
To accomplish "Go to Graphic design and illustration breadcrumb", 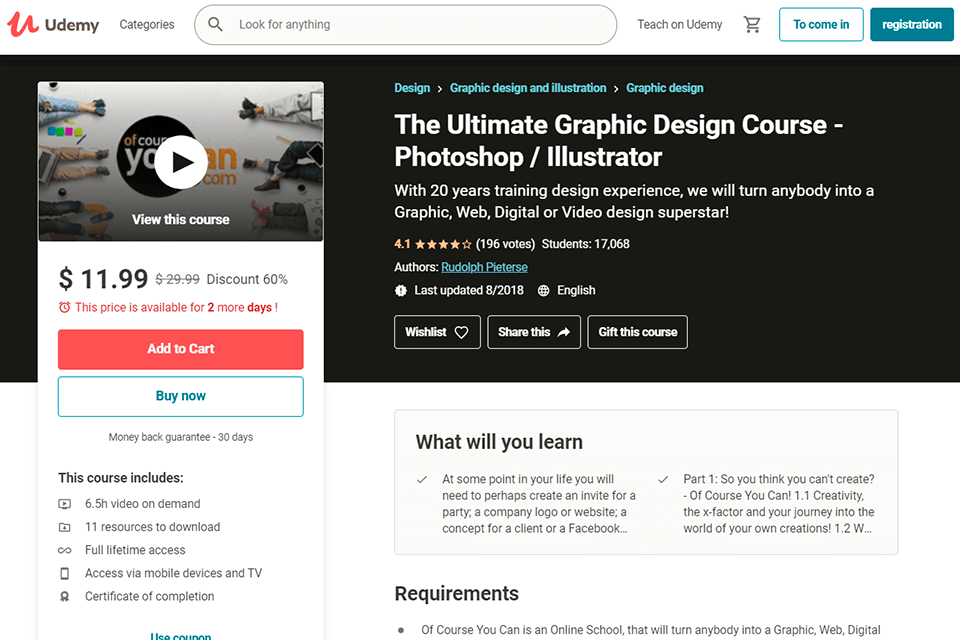I will tap(528, 88).
